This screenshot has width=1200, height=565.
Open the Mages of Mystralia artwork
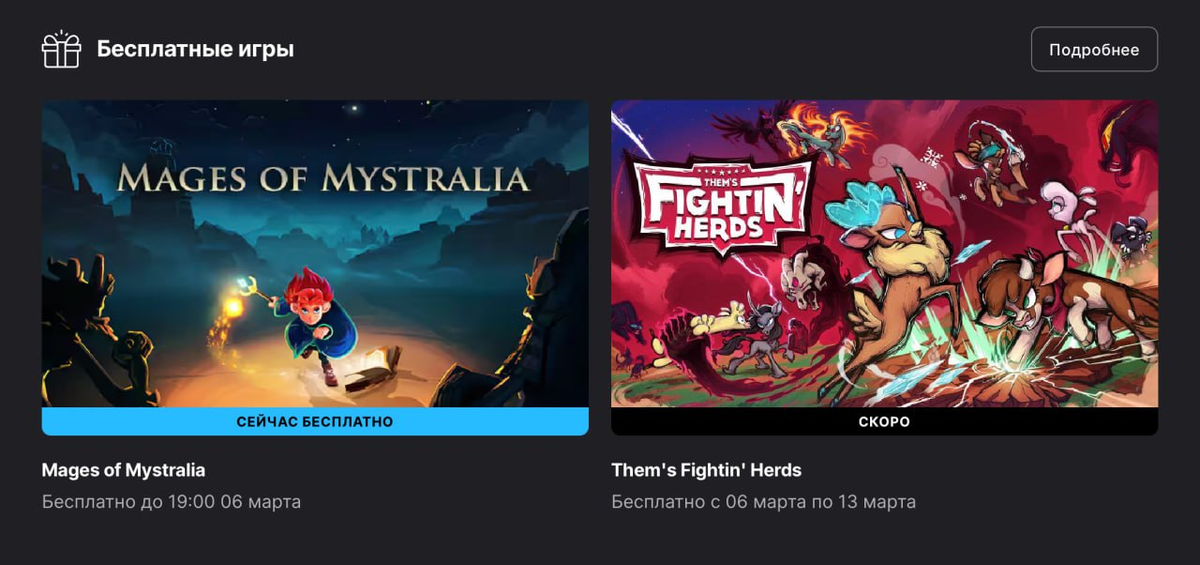315,253
